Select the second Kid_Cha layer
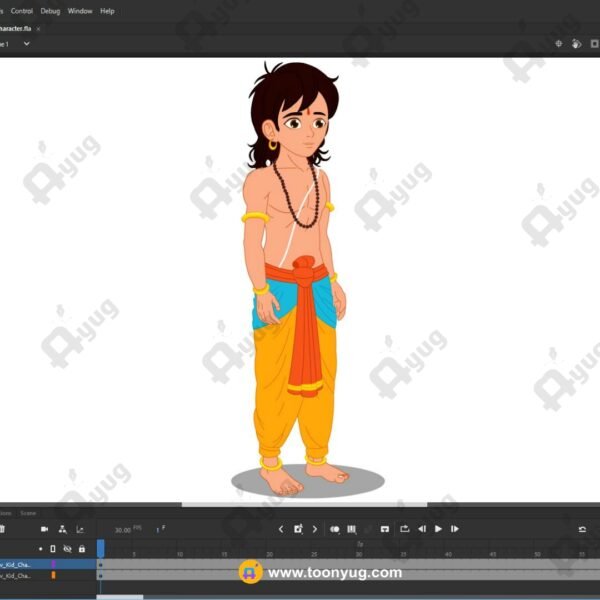The image size is (600, 600). point(48,576)
